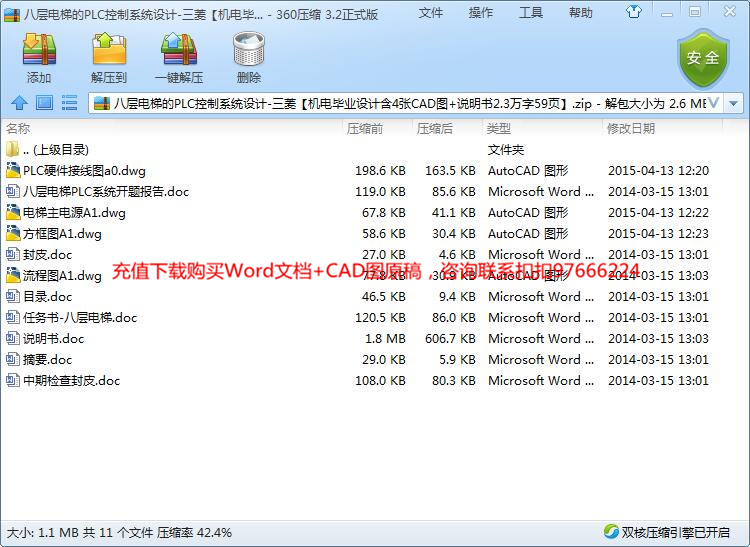Click the 解压到 (Extract to) icon
Image resolution: width=750 pixels, height=547 pixels.
coord(109,49)
